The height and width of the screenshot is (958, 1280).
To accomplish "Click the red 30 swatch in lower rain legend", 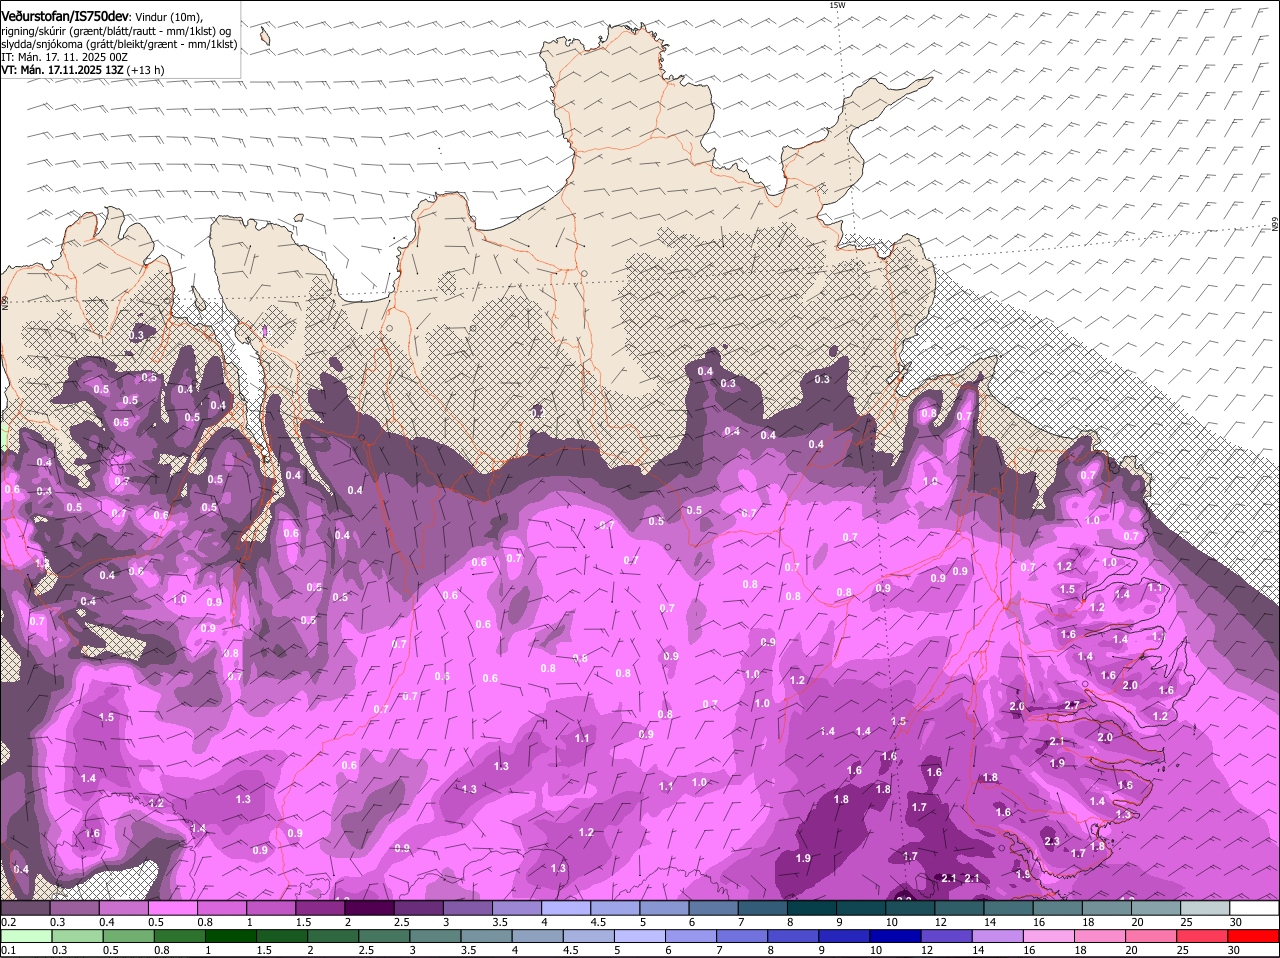I will tap(1255, 936).
